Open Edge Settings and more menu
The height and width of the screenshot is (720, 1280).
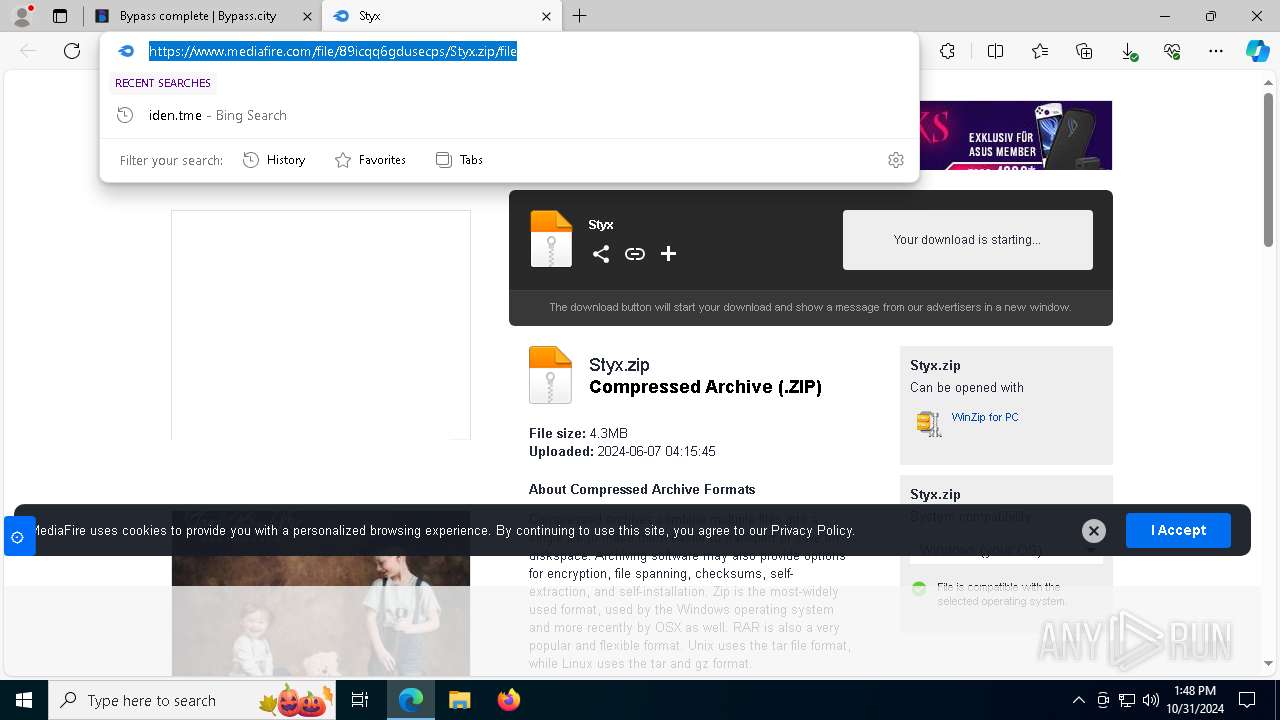click(x=1216, y=51)
